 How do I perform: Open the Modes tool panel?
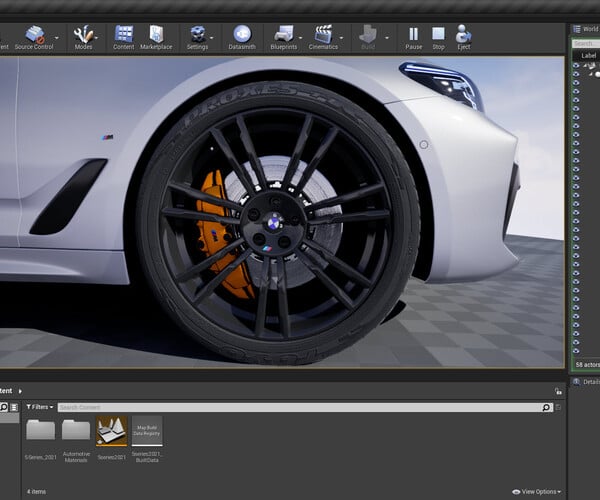pyautogui.click(x=83, y=37)
